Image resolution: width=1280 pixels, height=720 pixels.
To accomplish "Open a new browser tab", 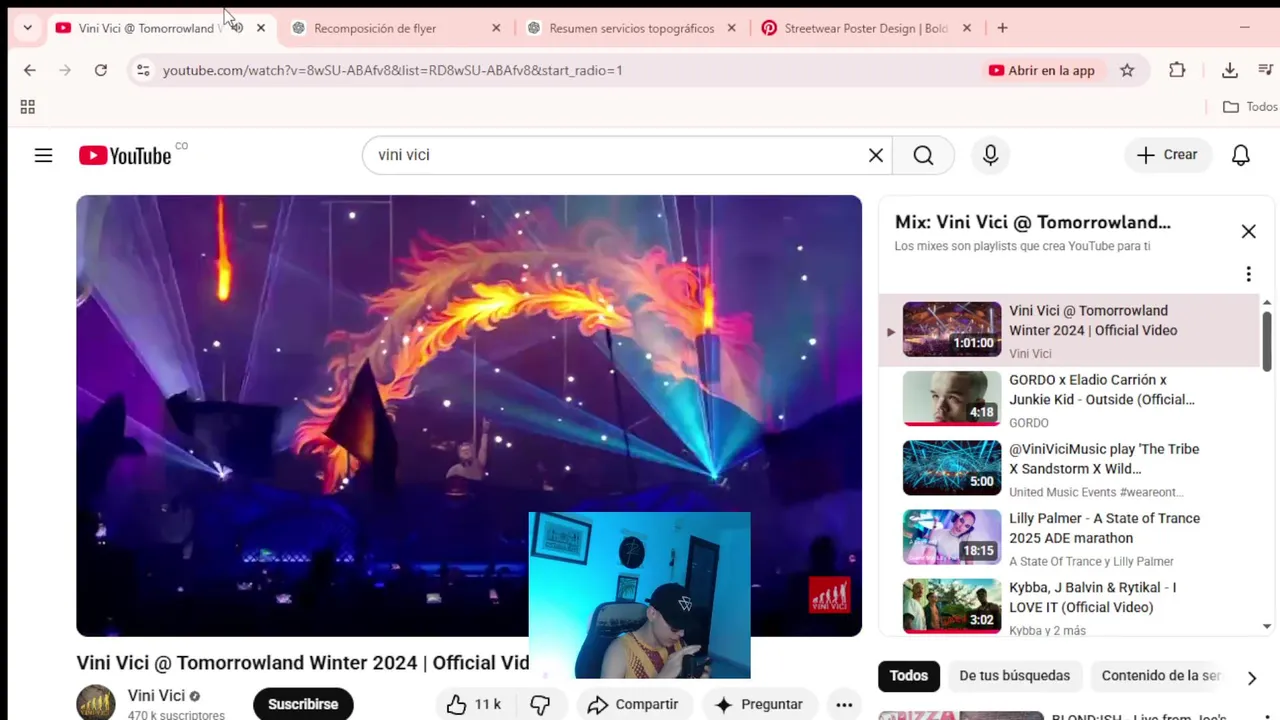I will tap(1002, 28).
